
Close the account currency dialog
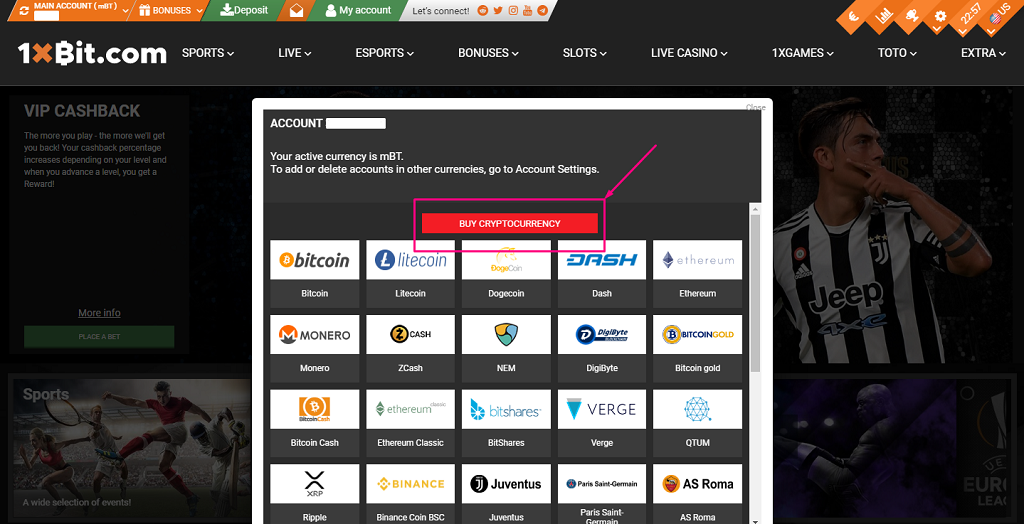(755, 107)
